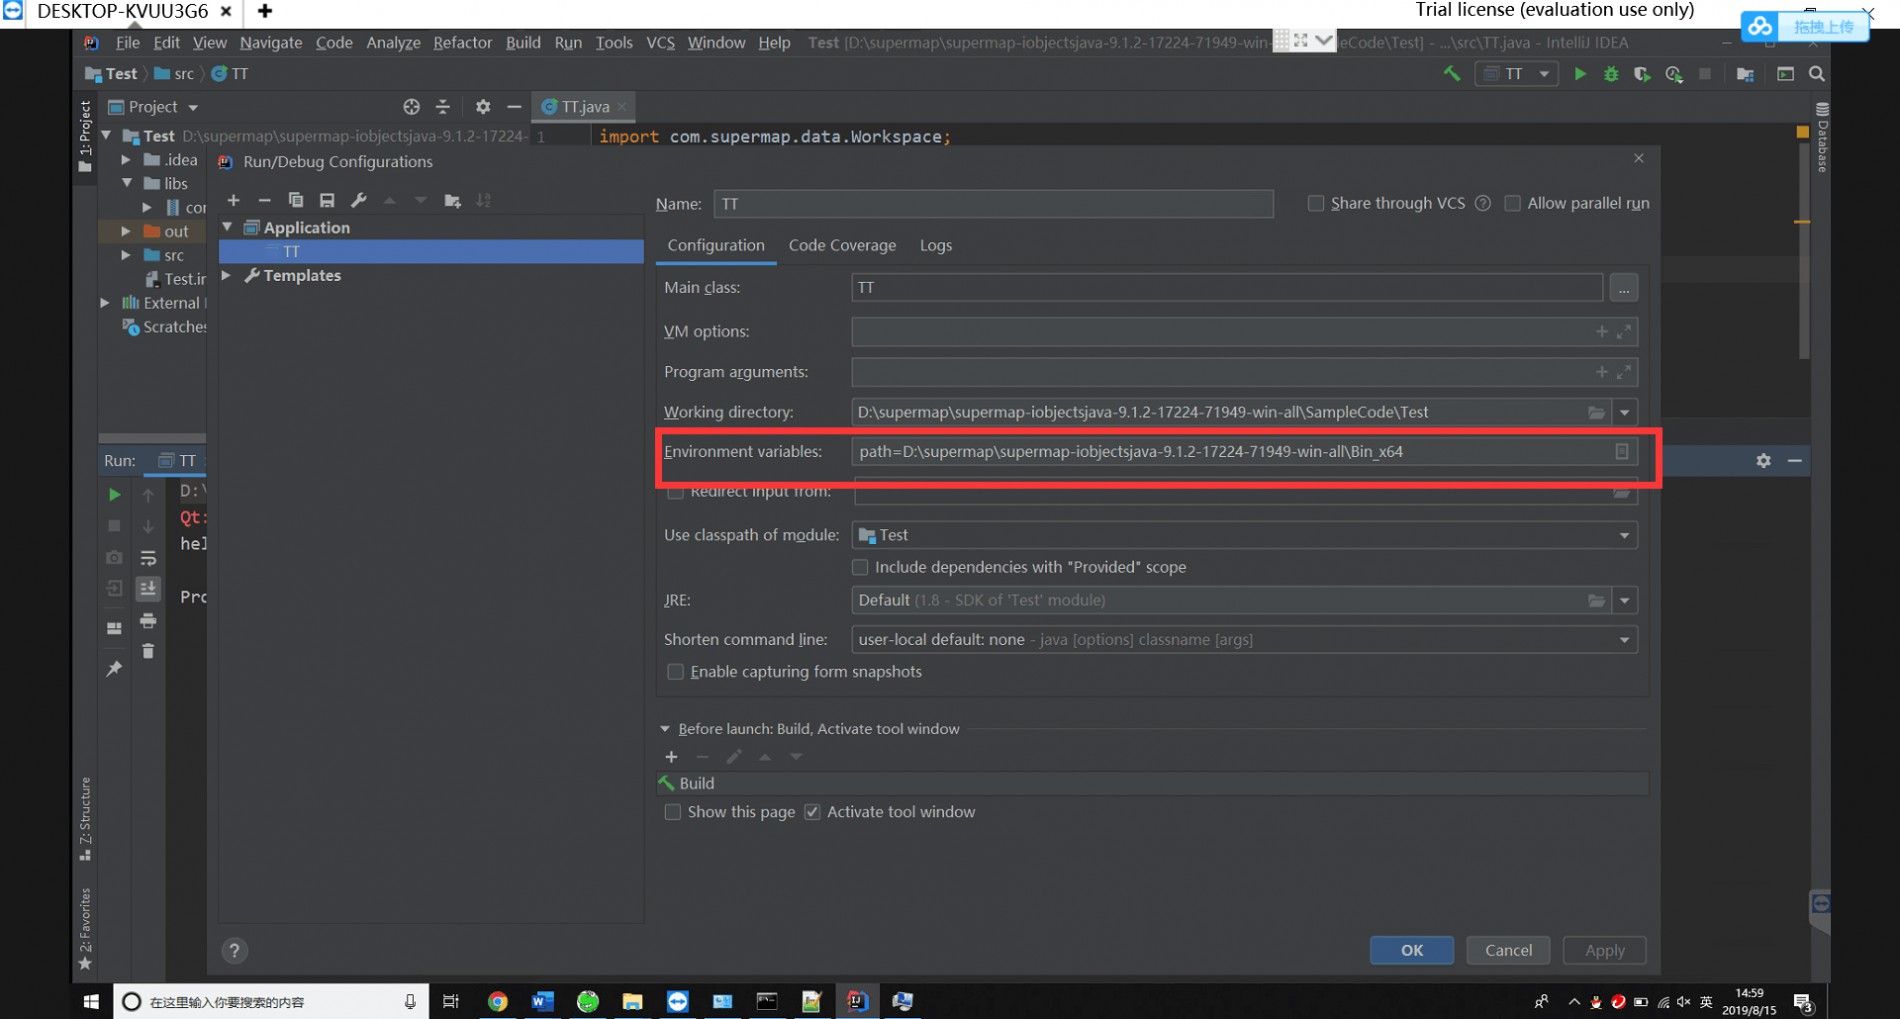
Task: Select the Build before-launch task
Action: tap(1151, 783)
